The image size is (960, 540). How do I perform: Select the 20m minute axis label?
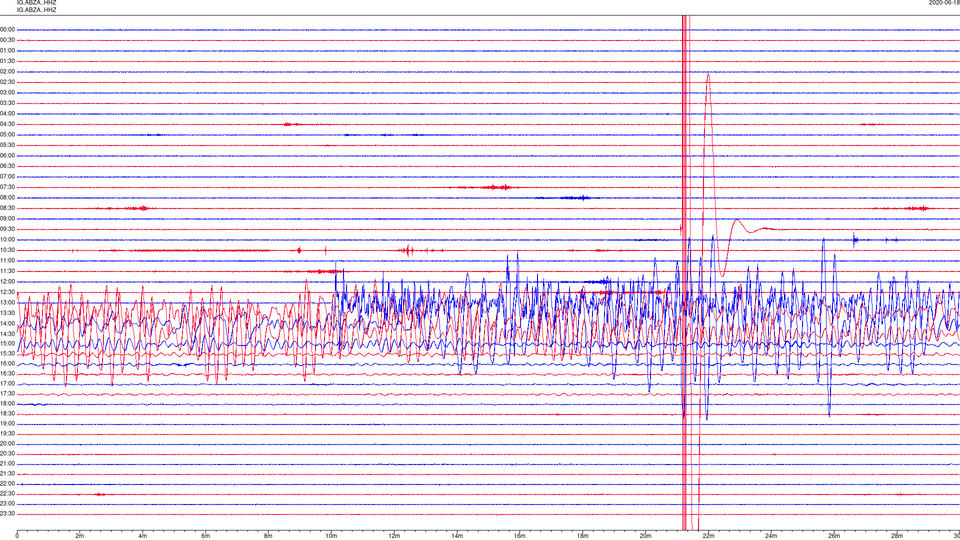[645, 536]
